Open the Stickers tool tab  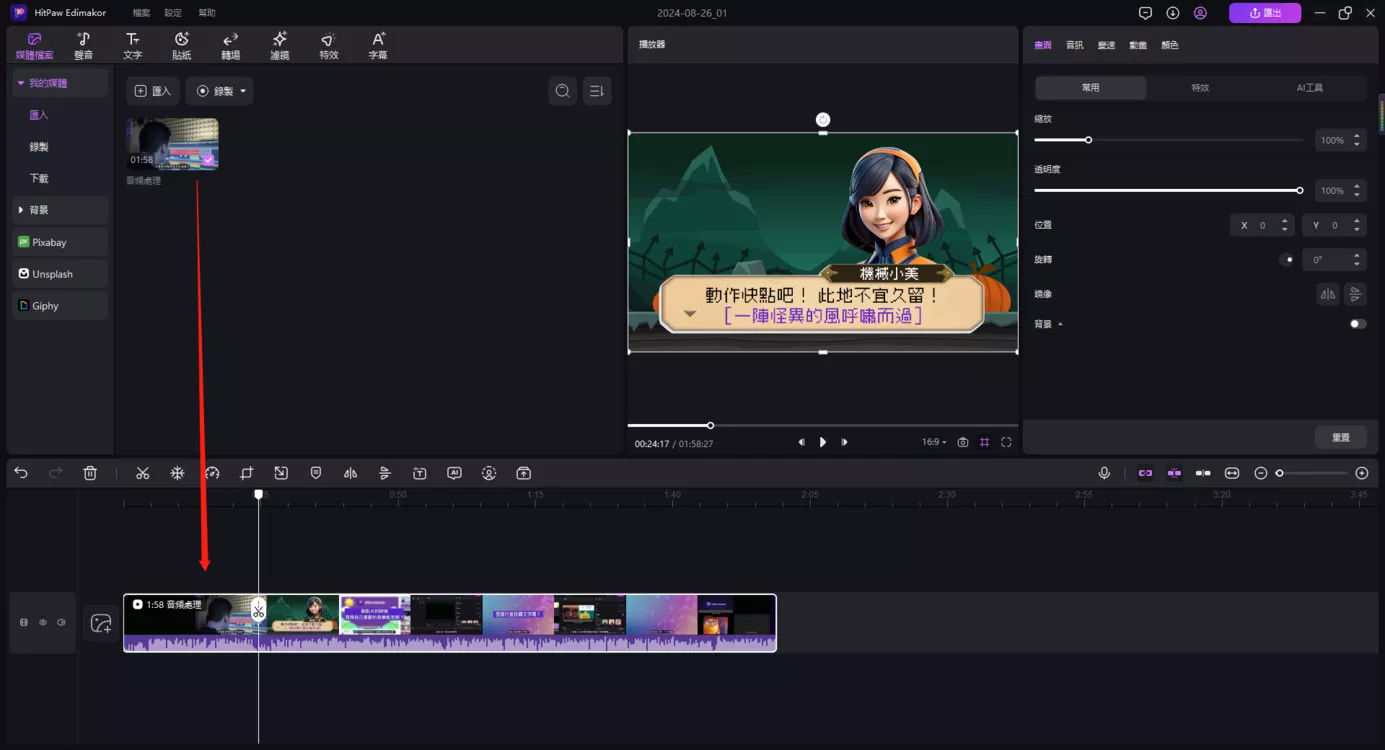pos(181,45)
